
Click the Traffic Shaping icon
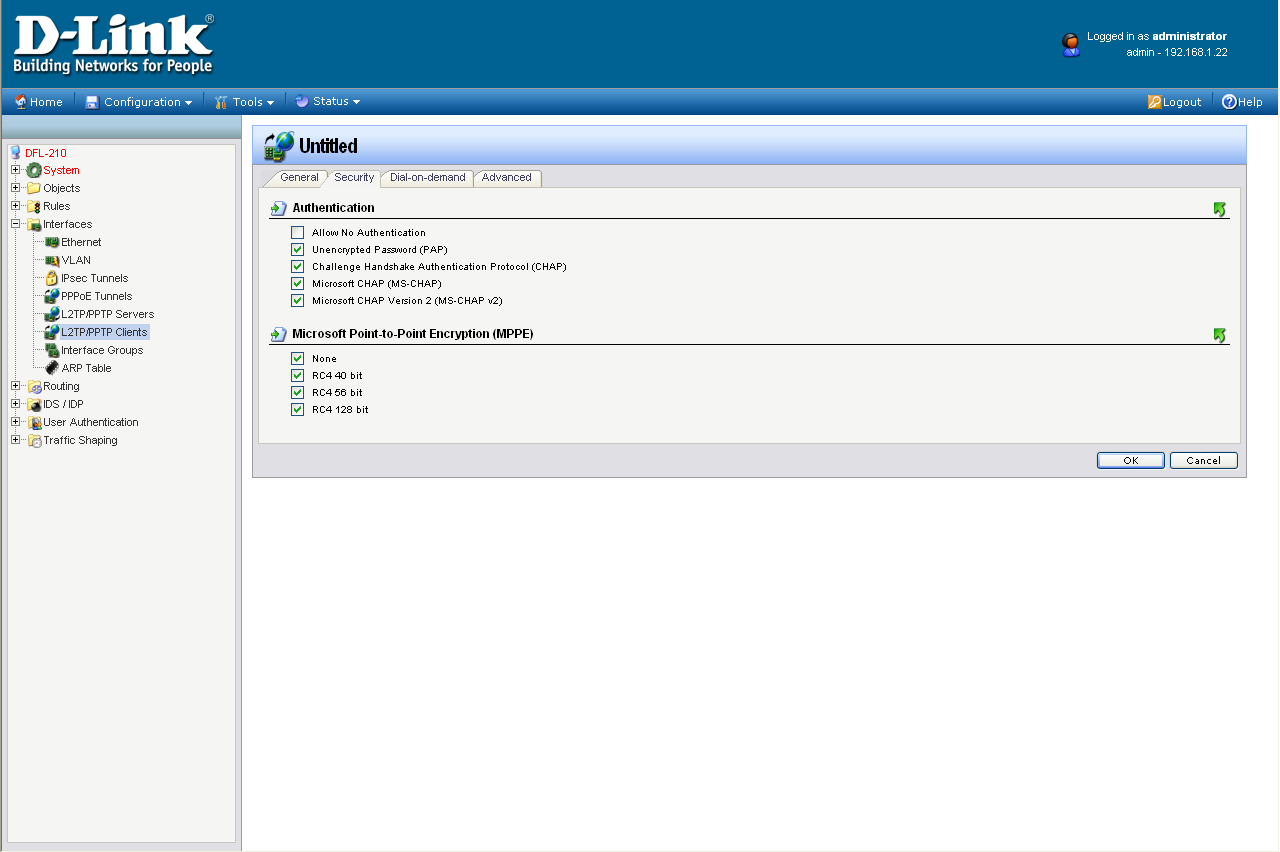tap(34, 440)
